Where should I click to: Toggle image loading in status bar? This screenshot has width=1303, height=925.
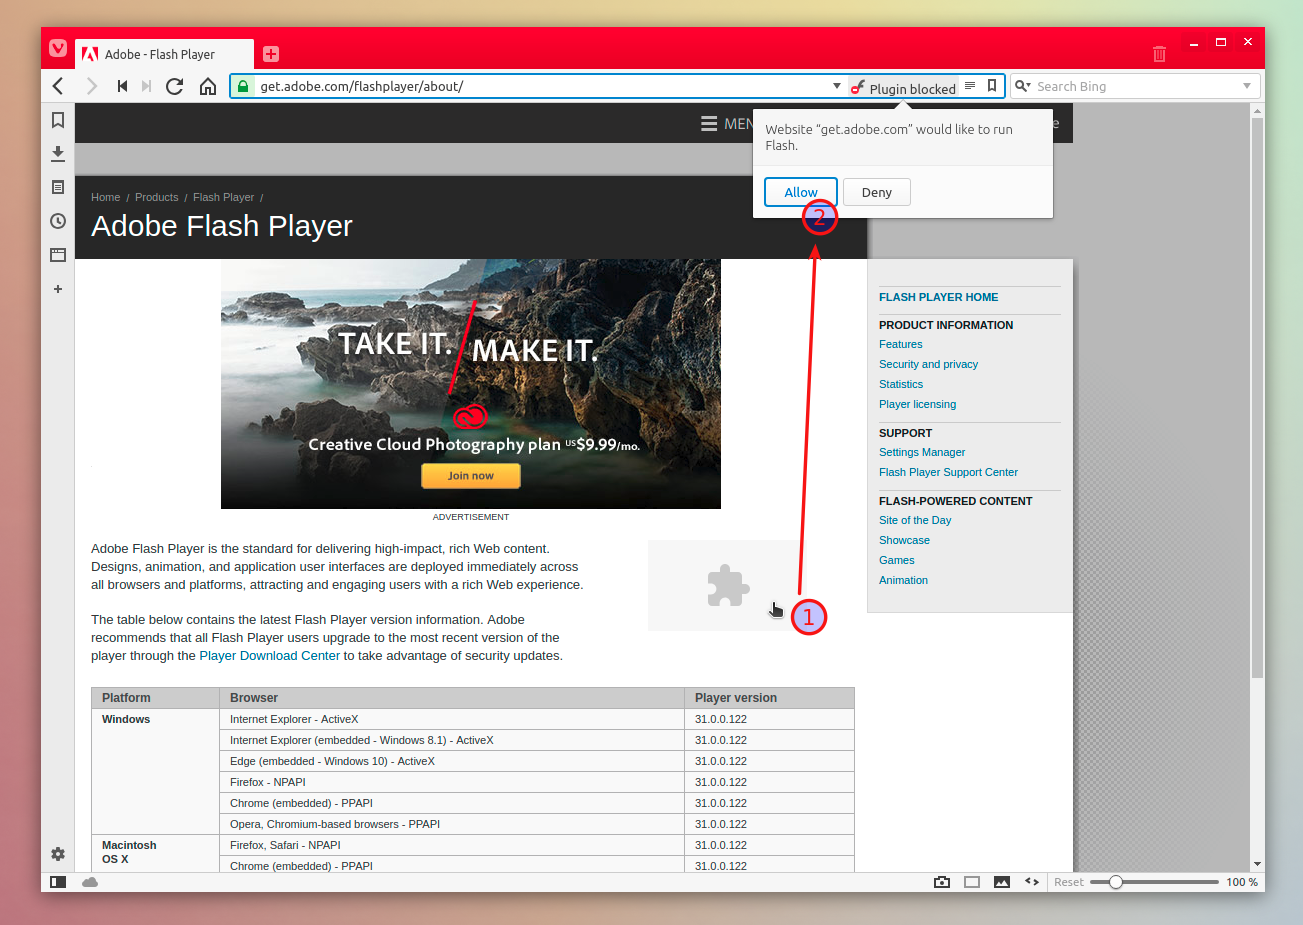tap(1002, 882)
